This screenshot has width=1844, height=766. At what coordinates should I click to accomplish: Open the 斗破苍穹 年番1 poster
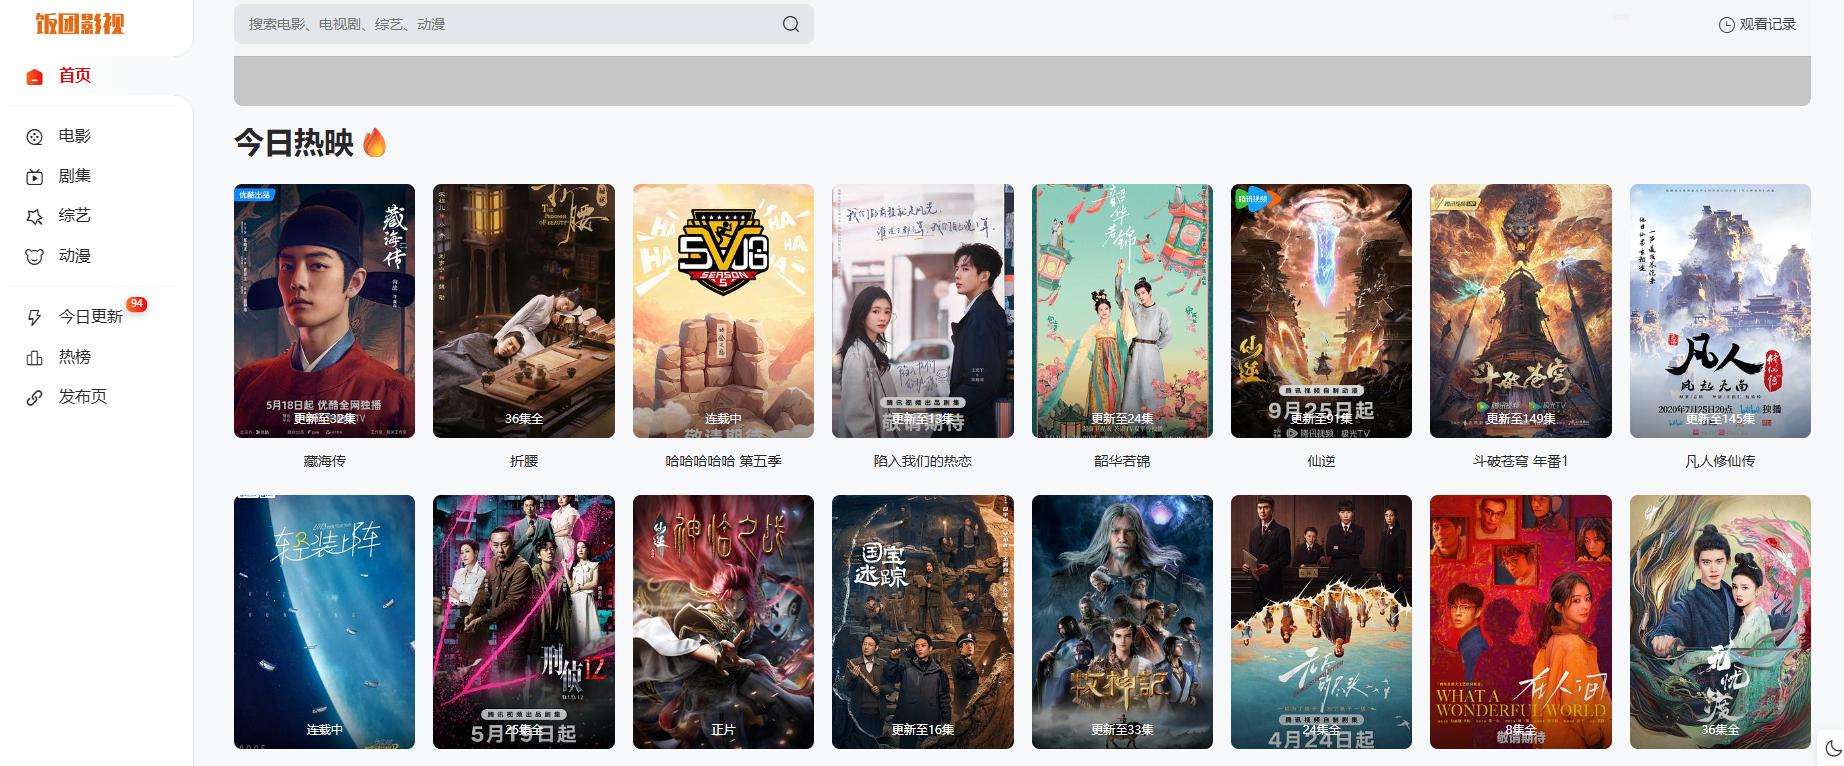pyautogui.click(x=1521, y=311)
